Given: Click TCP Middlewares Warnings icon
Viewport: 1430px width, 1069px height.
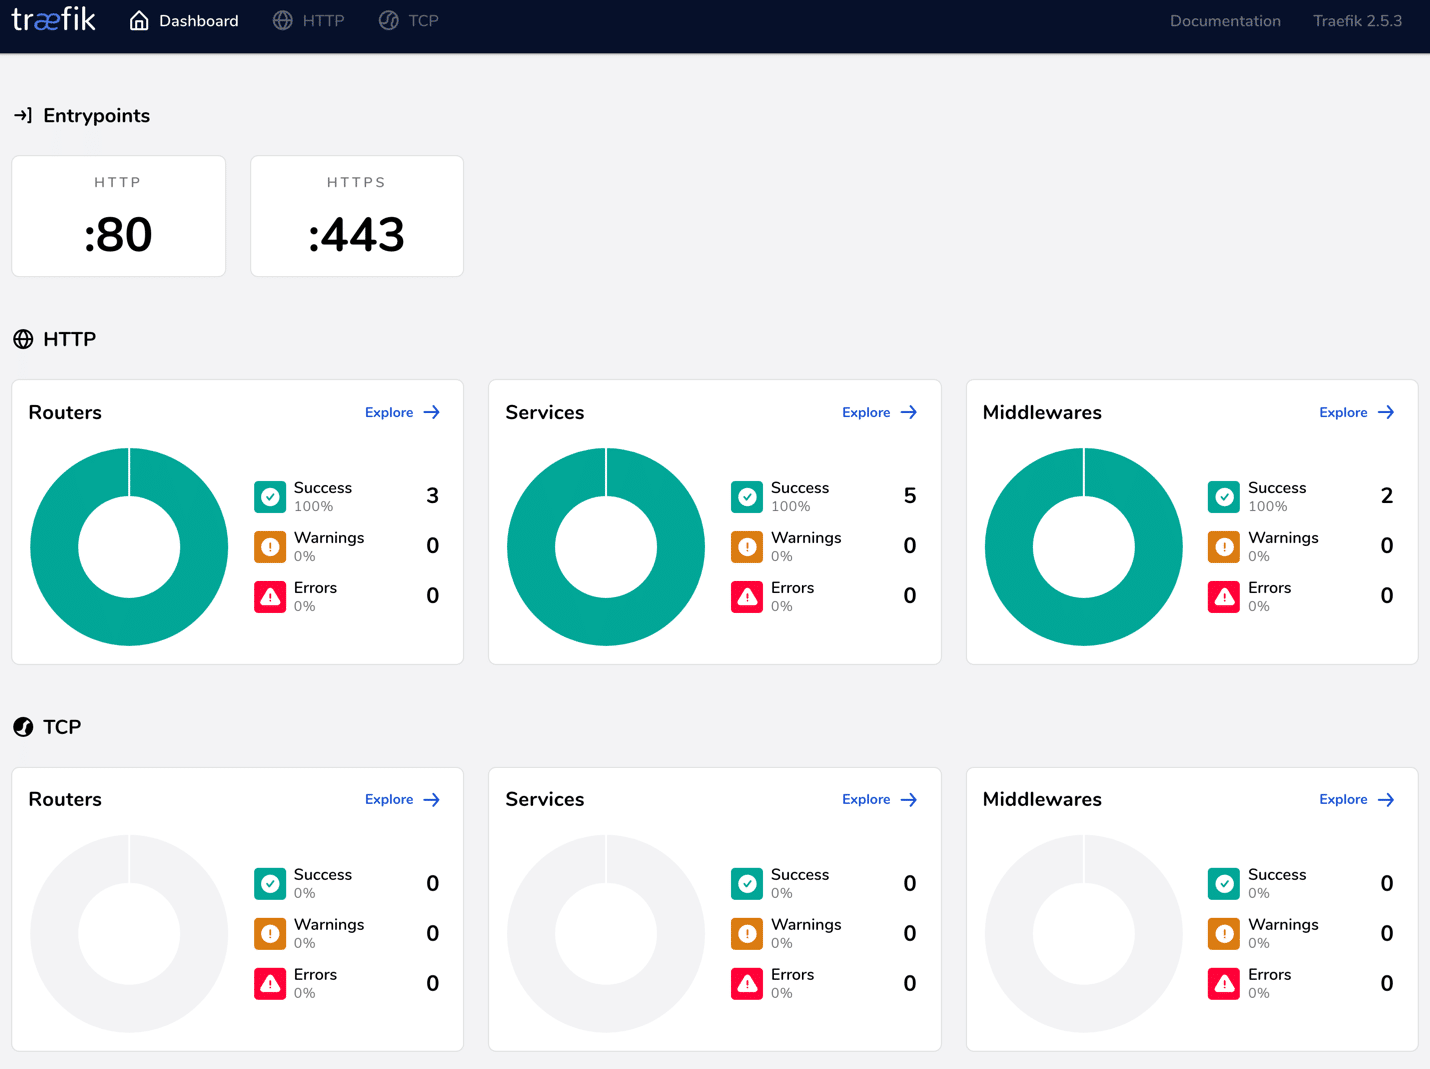Looking at the screenshot, I should (1224, 933).
